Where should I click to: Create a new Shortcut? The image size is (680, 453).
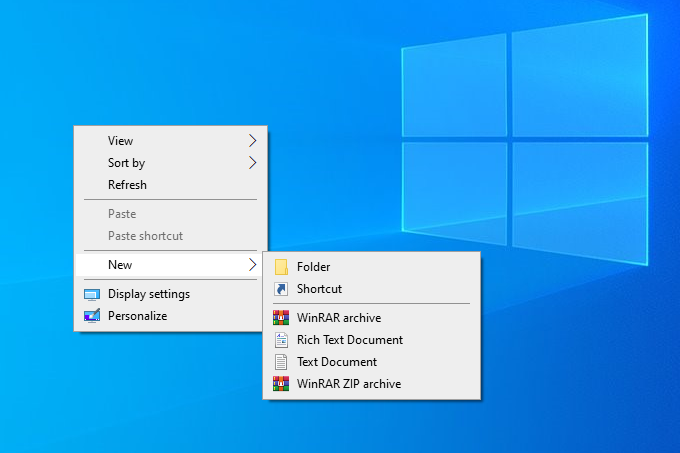tap(372, 289)
